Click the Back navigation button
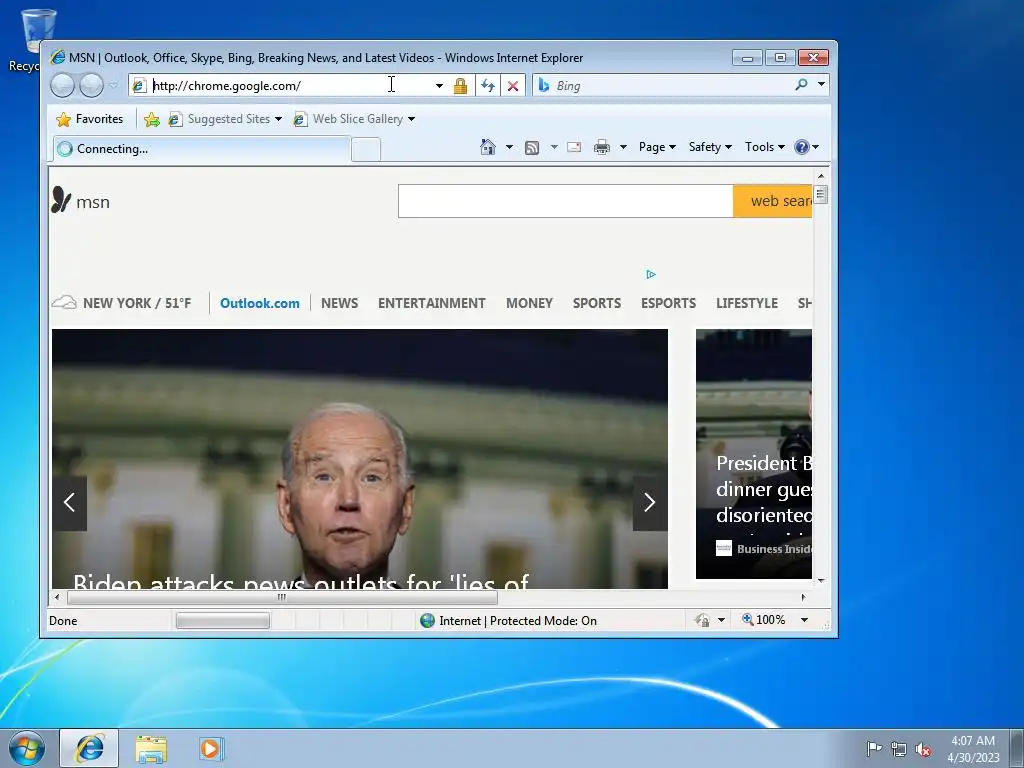The height and width of the screenshot is (768, 1024). 63,86
